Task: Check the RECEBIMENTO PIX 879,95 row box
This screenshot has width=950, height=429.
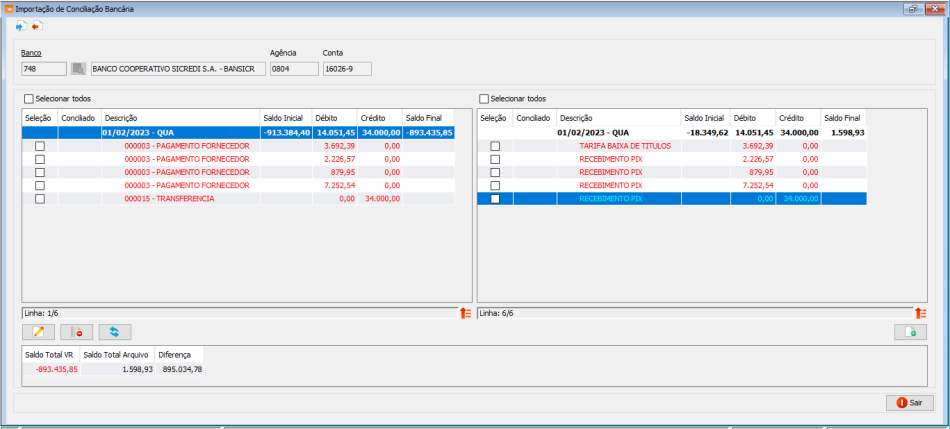Action: 495,172
